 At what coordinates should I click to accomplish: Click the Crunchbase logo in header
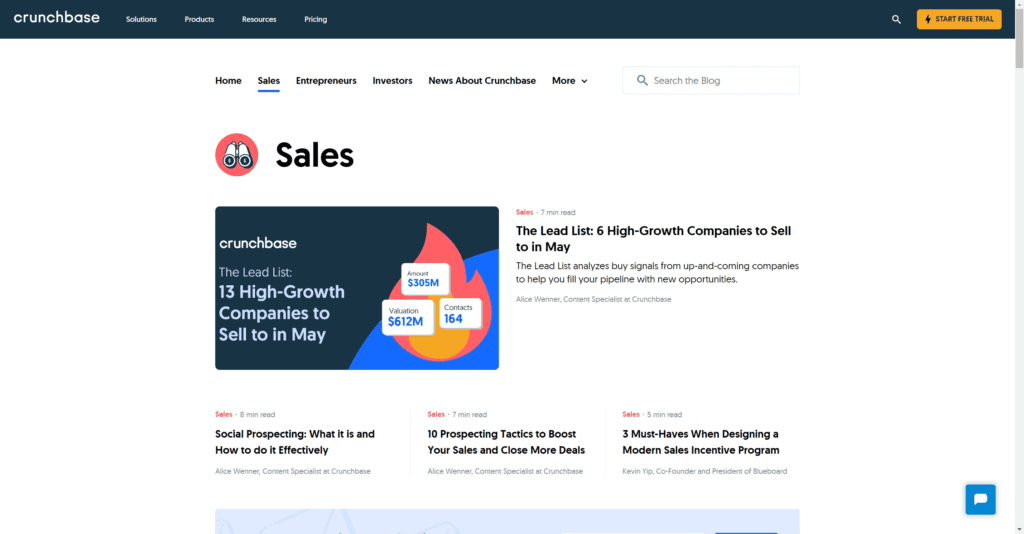click(x=57, y=18)
